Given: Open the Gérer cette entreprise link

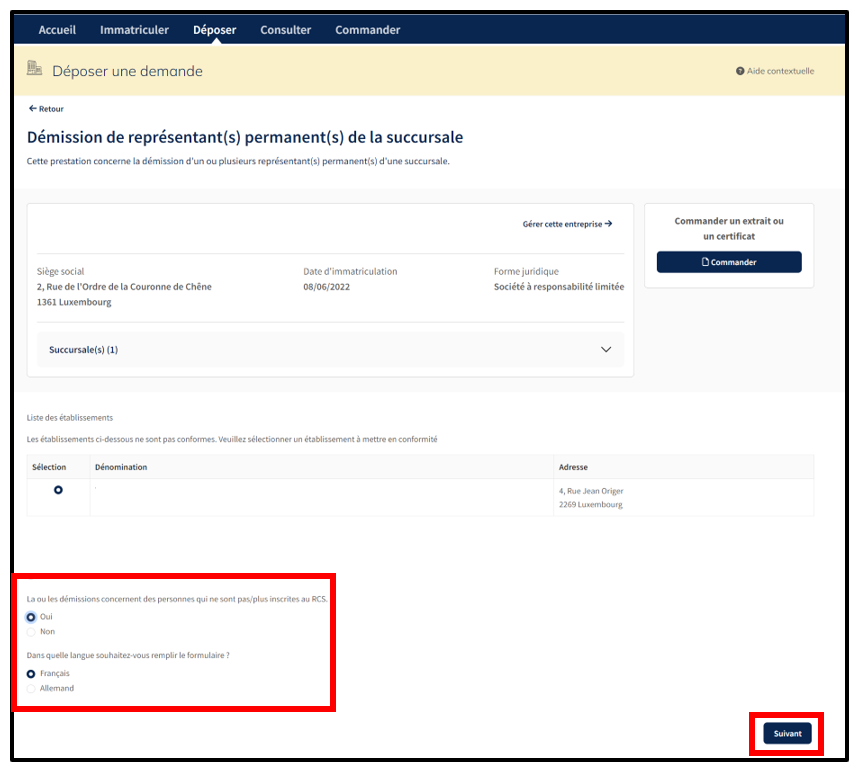Looking at the screenshot, I should click(x=567, y=224).
